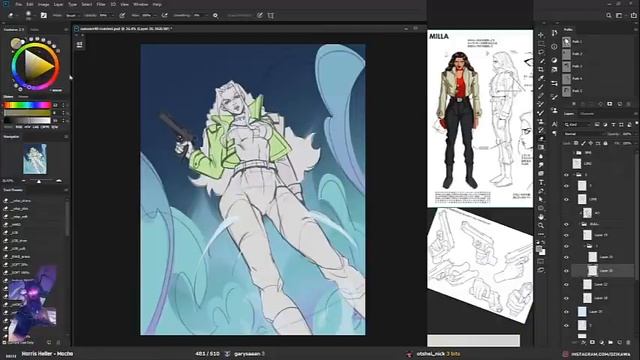Expand the BRB layer group

pos(573,153)
